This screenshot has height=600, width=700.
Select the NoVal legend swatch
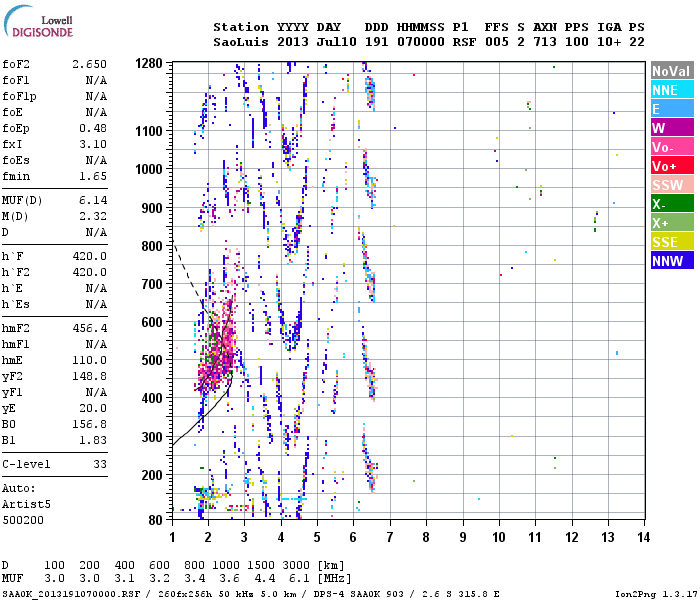click(x=672, y=71)
